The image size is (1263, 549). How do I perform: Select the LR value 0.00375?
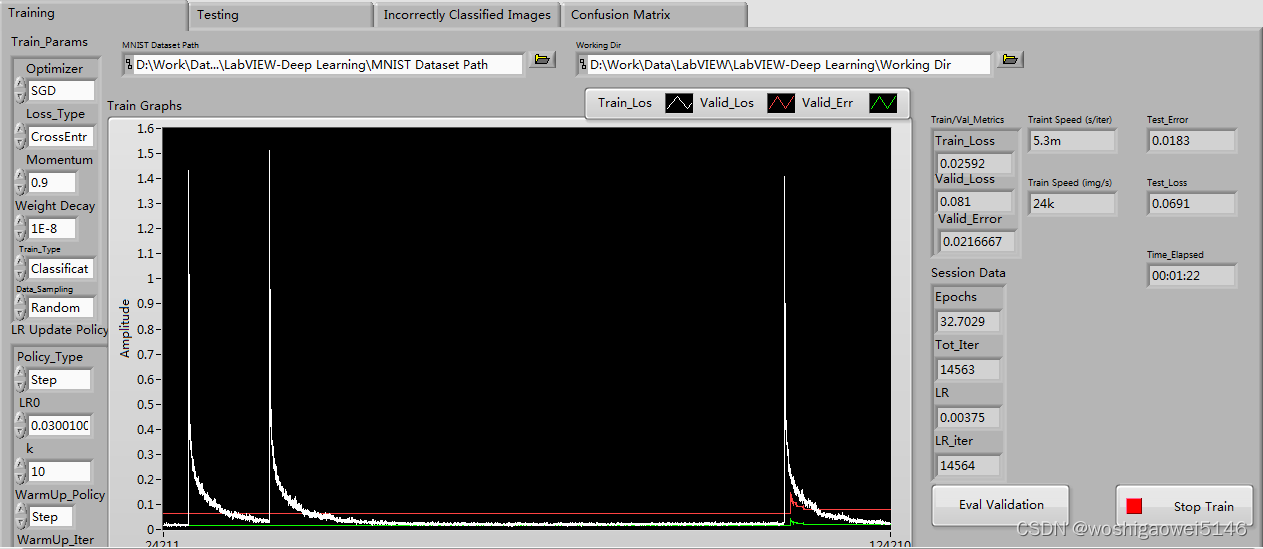point(967,417)
